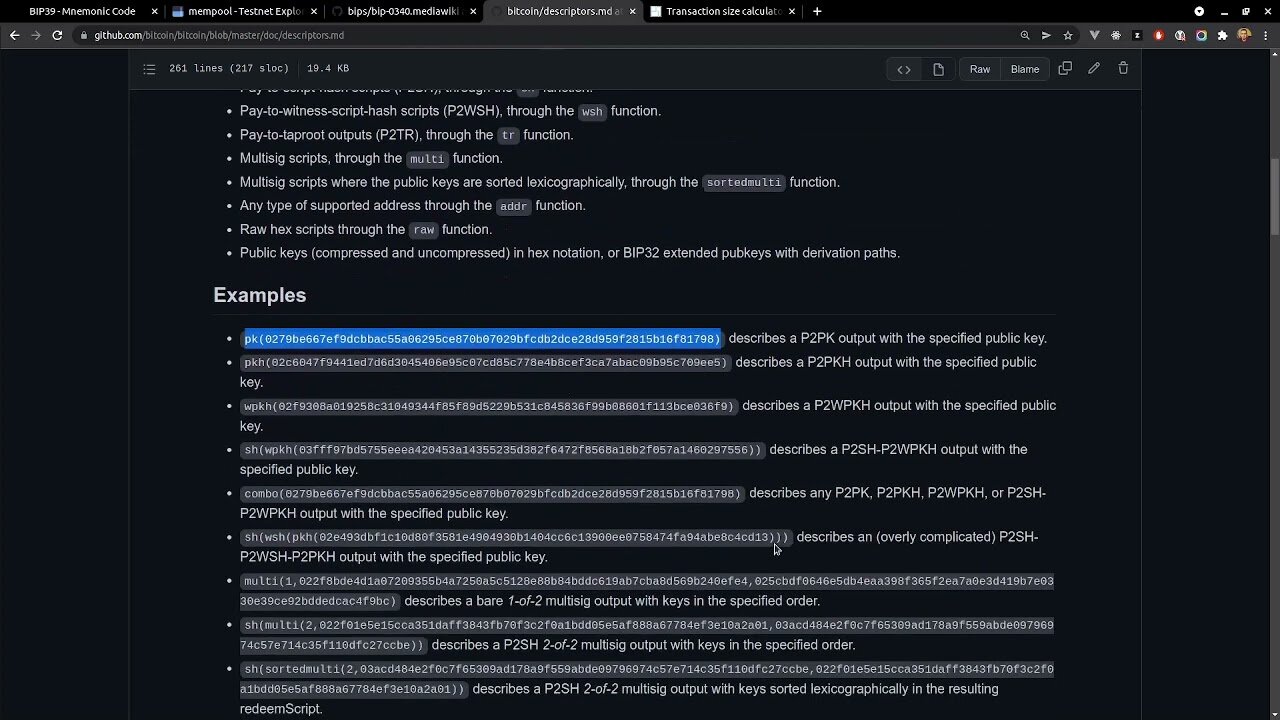Close the bitcoin/descriptors.md tab
1280x720 pixels.
[x=632, y=11]
